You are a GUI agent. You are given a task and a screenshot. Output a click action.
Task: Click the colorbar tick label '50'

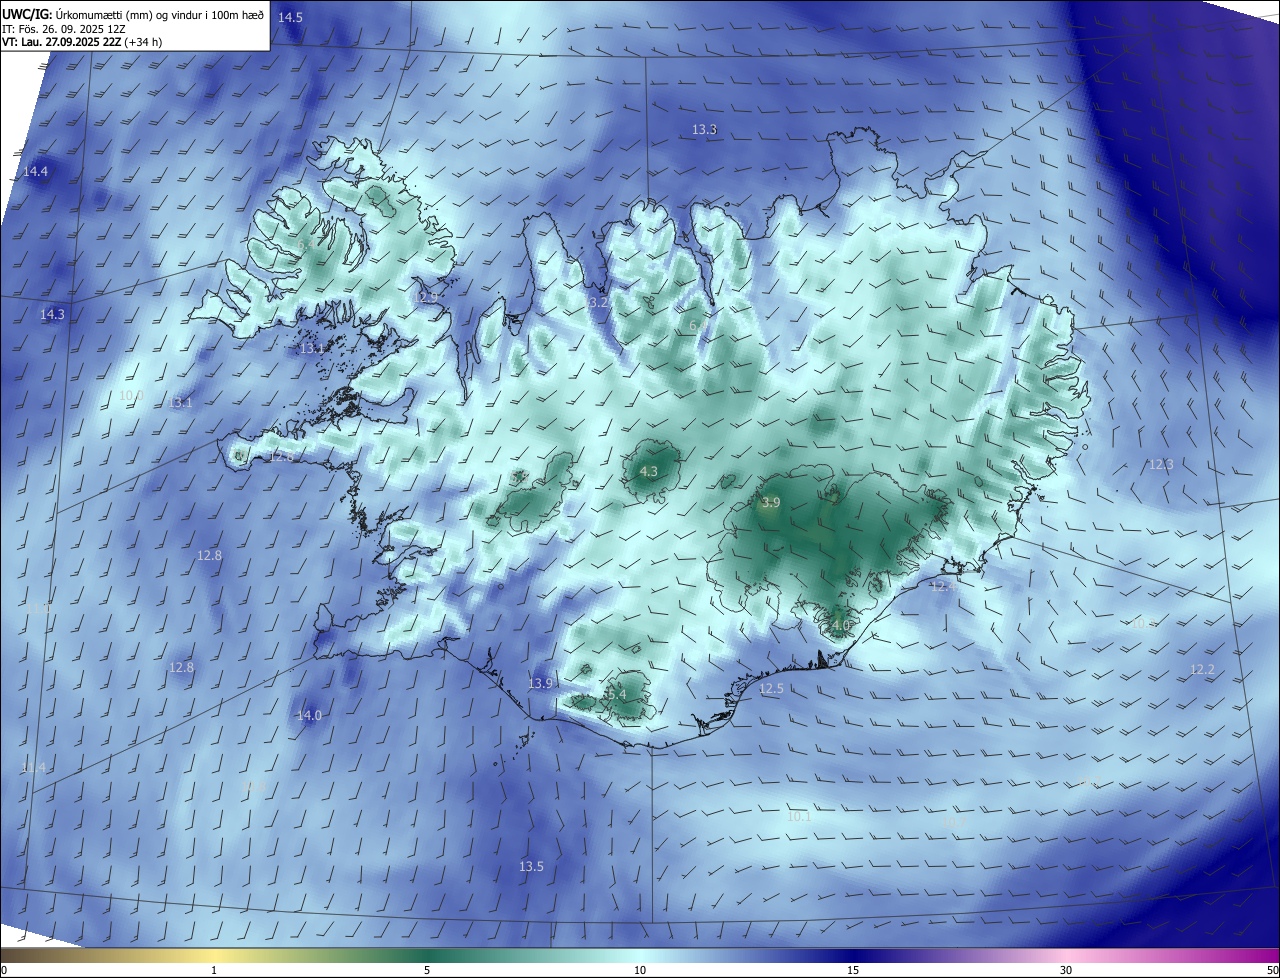(1272, 970)
